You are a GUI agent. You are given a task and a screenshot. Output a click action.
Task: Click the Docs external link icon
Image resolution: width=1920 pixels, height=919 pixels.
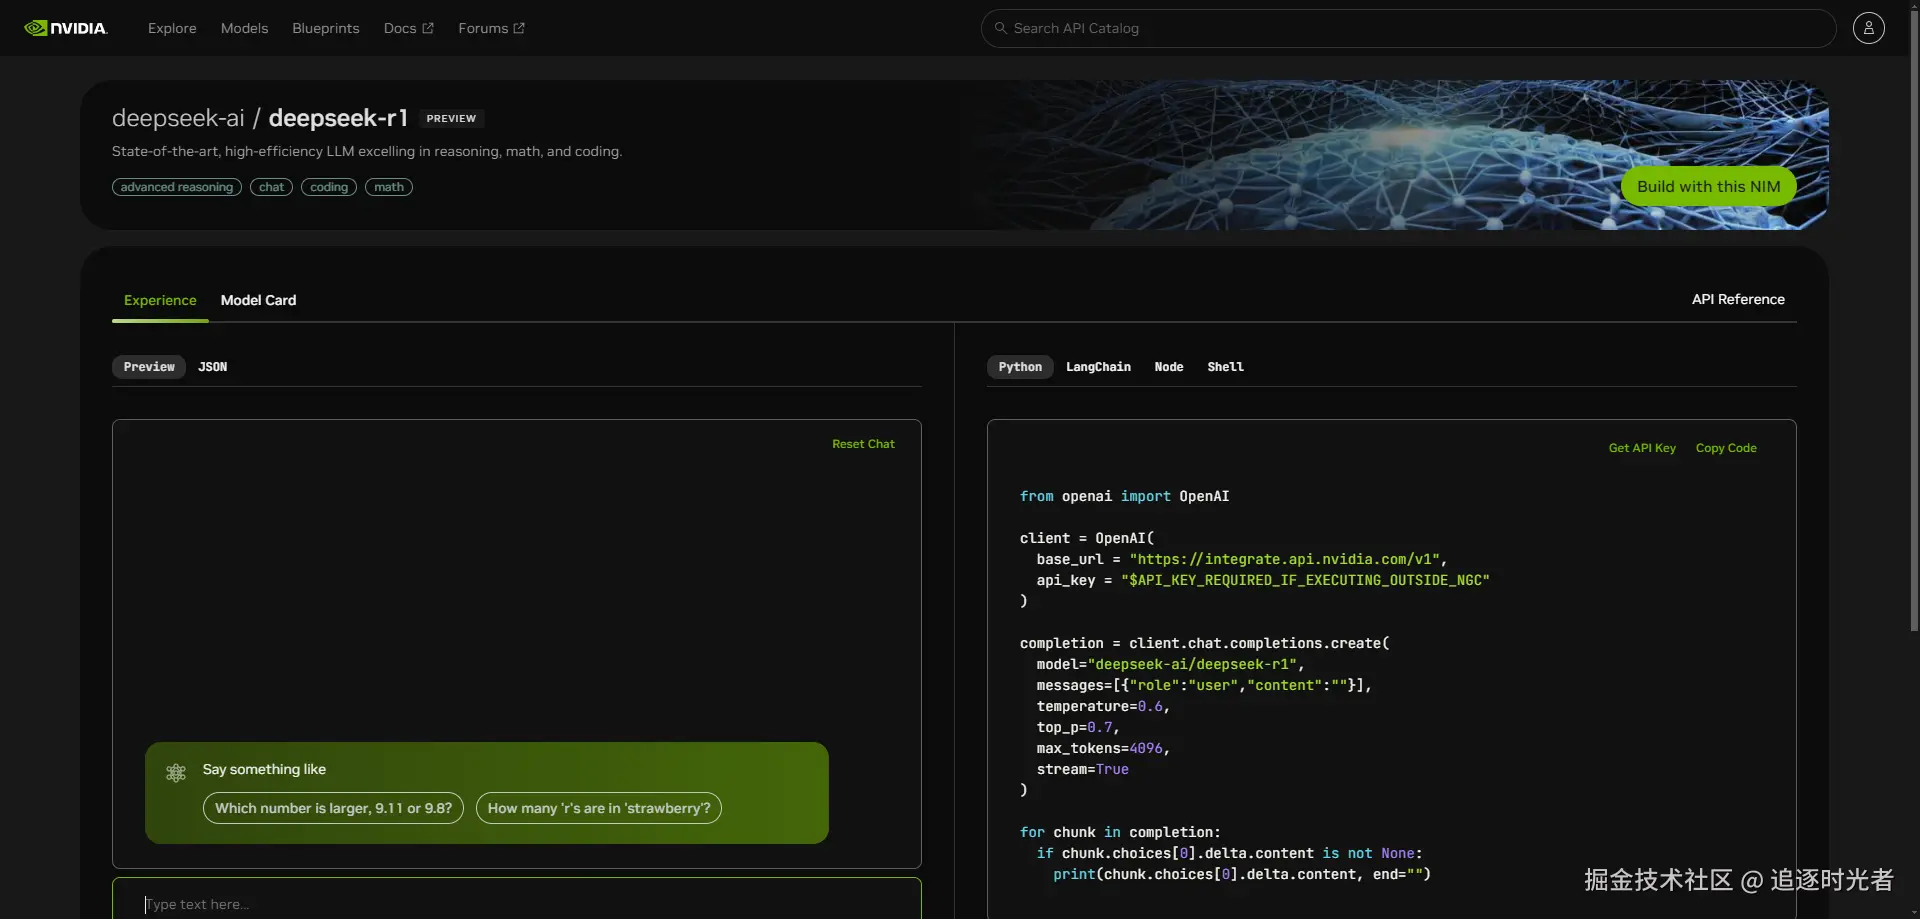[x=428, y=28]
